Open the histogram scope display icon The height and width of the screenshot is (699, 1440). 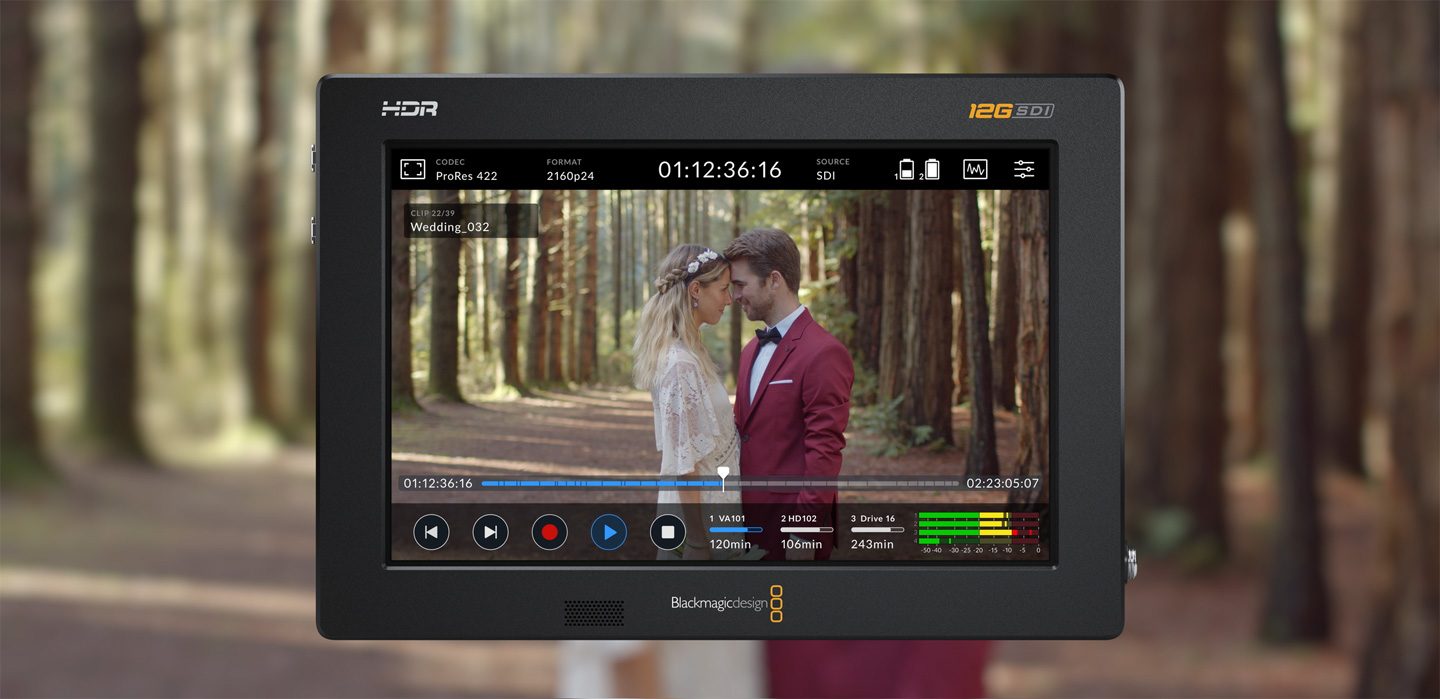coord(975,168)
